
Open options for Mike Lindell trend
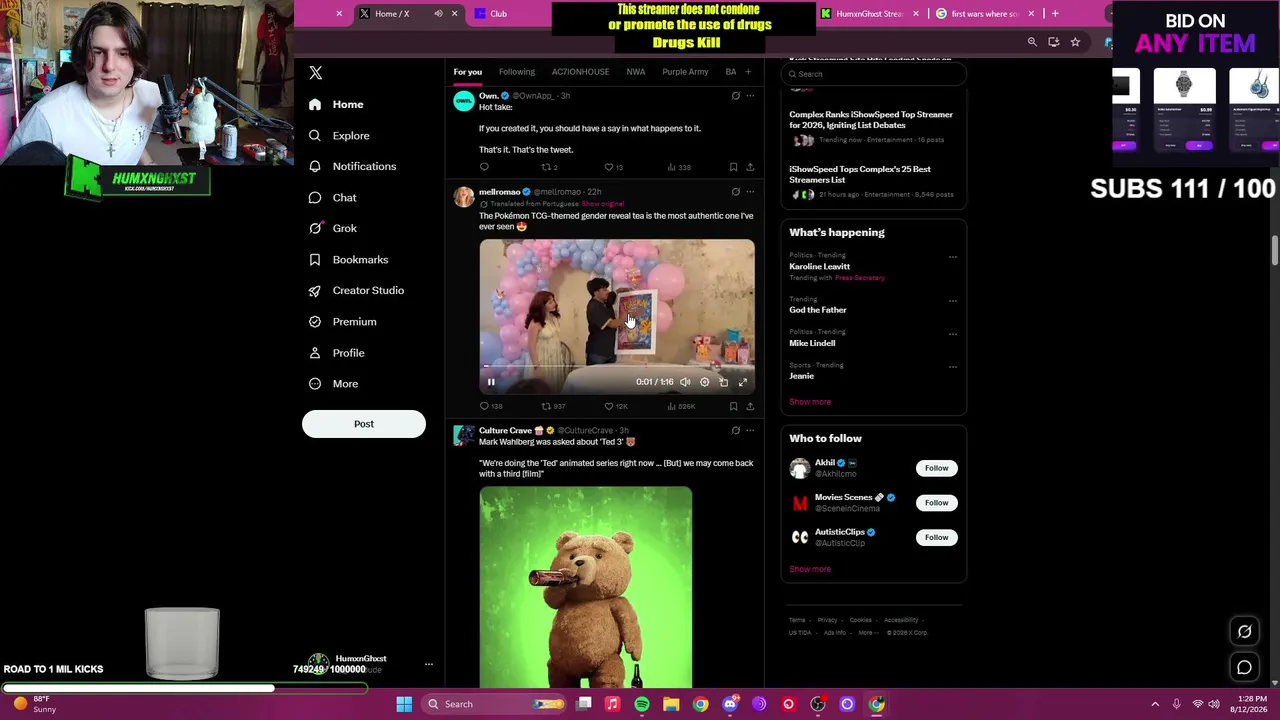[952, 333]
